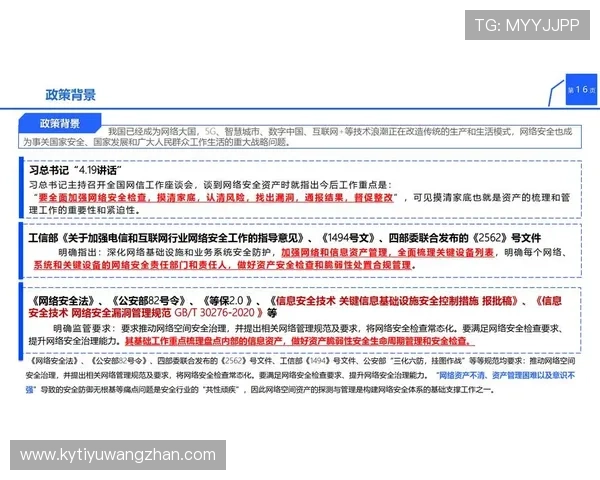Click quoted 共性顽疾 in footer paragraph
600x480 pixels.
click(x=220, y=390)
